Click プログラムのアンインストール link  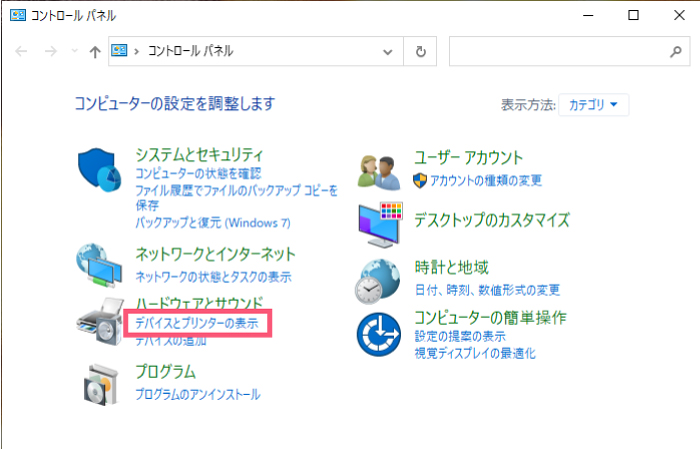click(x=198, y=395)
